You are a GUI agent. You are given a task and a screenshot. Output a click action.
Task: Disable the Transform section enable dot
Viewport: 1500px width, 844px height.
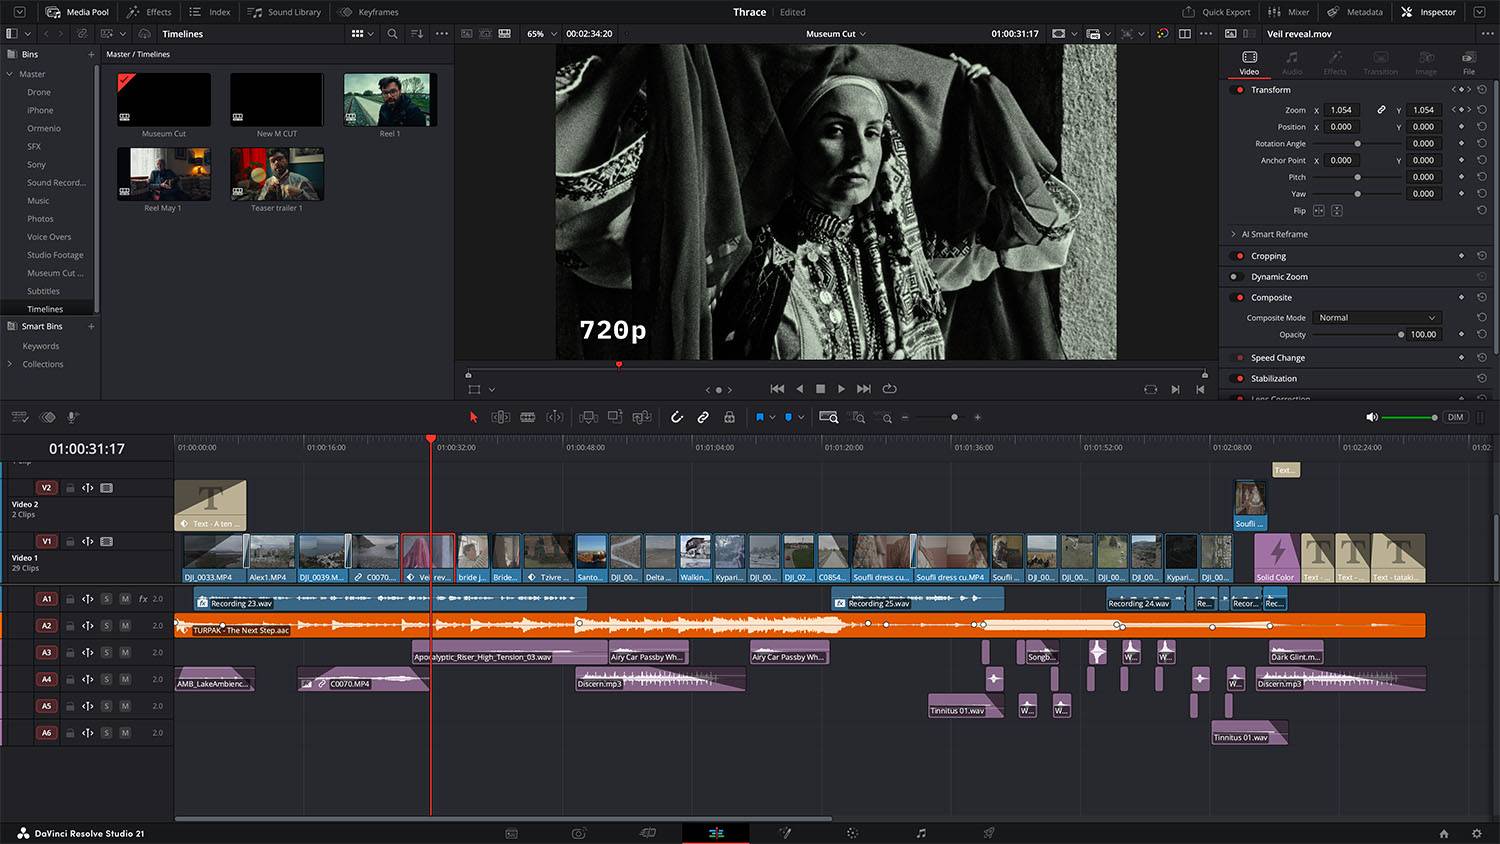(x=1240, y=90)
